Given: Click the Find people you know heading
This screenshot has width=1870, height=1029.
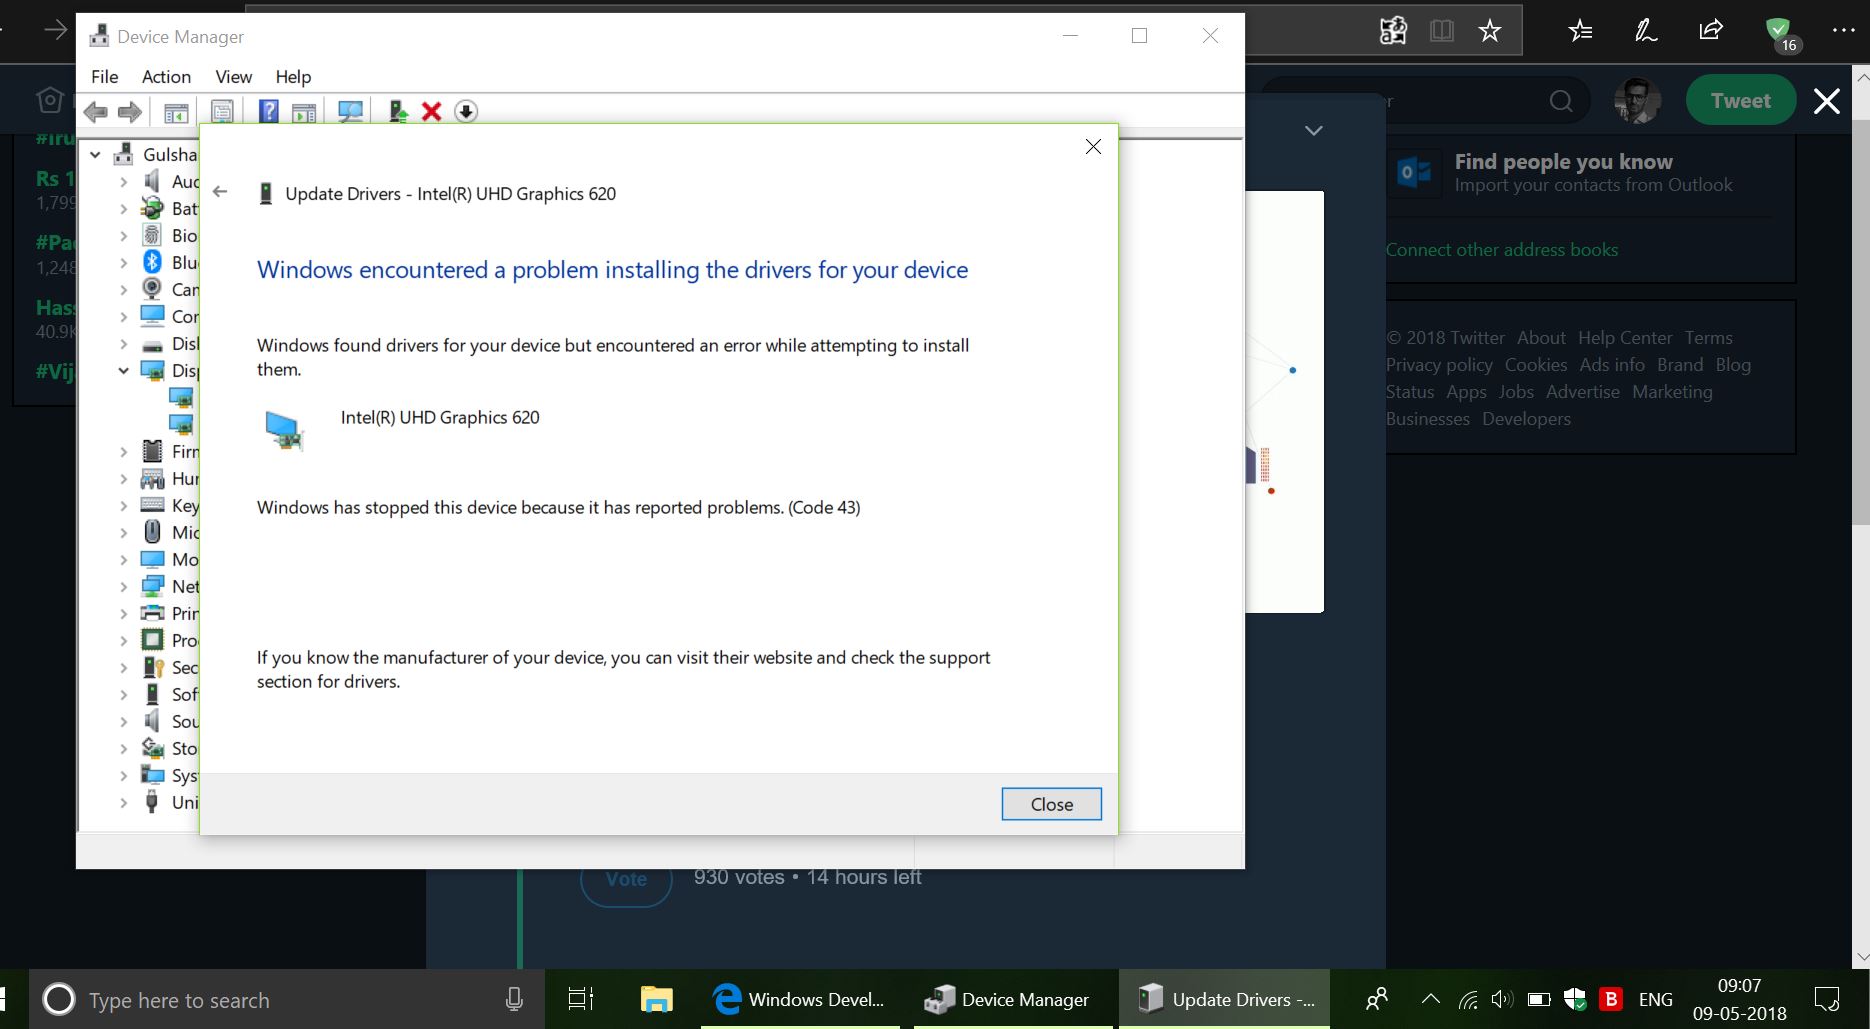Looking at the screenshot, I should pyautogui.click(x=1563, y=162).
